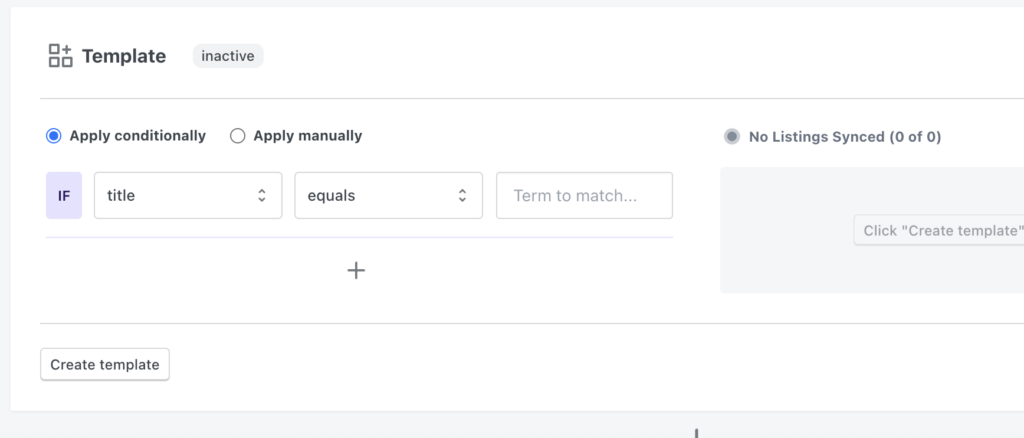Add another condition with the plus icon
This screenshot has height=438, width=1024.
point(356,270)
